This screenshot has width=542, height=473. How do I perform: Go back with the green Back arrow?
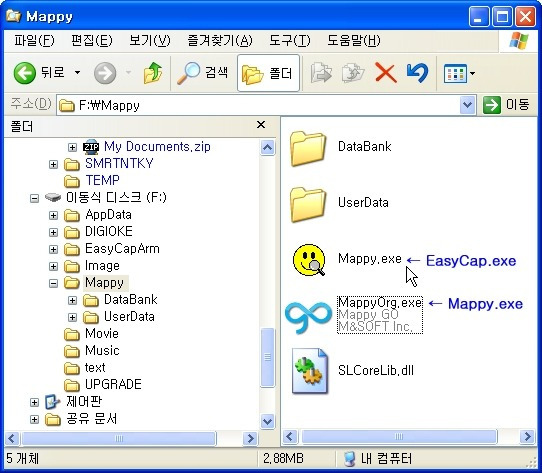point(25,73)
